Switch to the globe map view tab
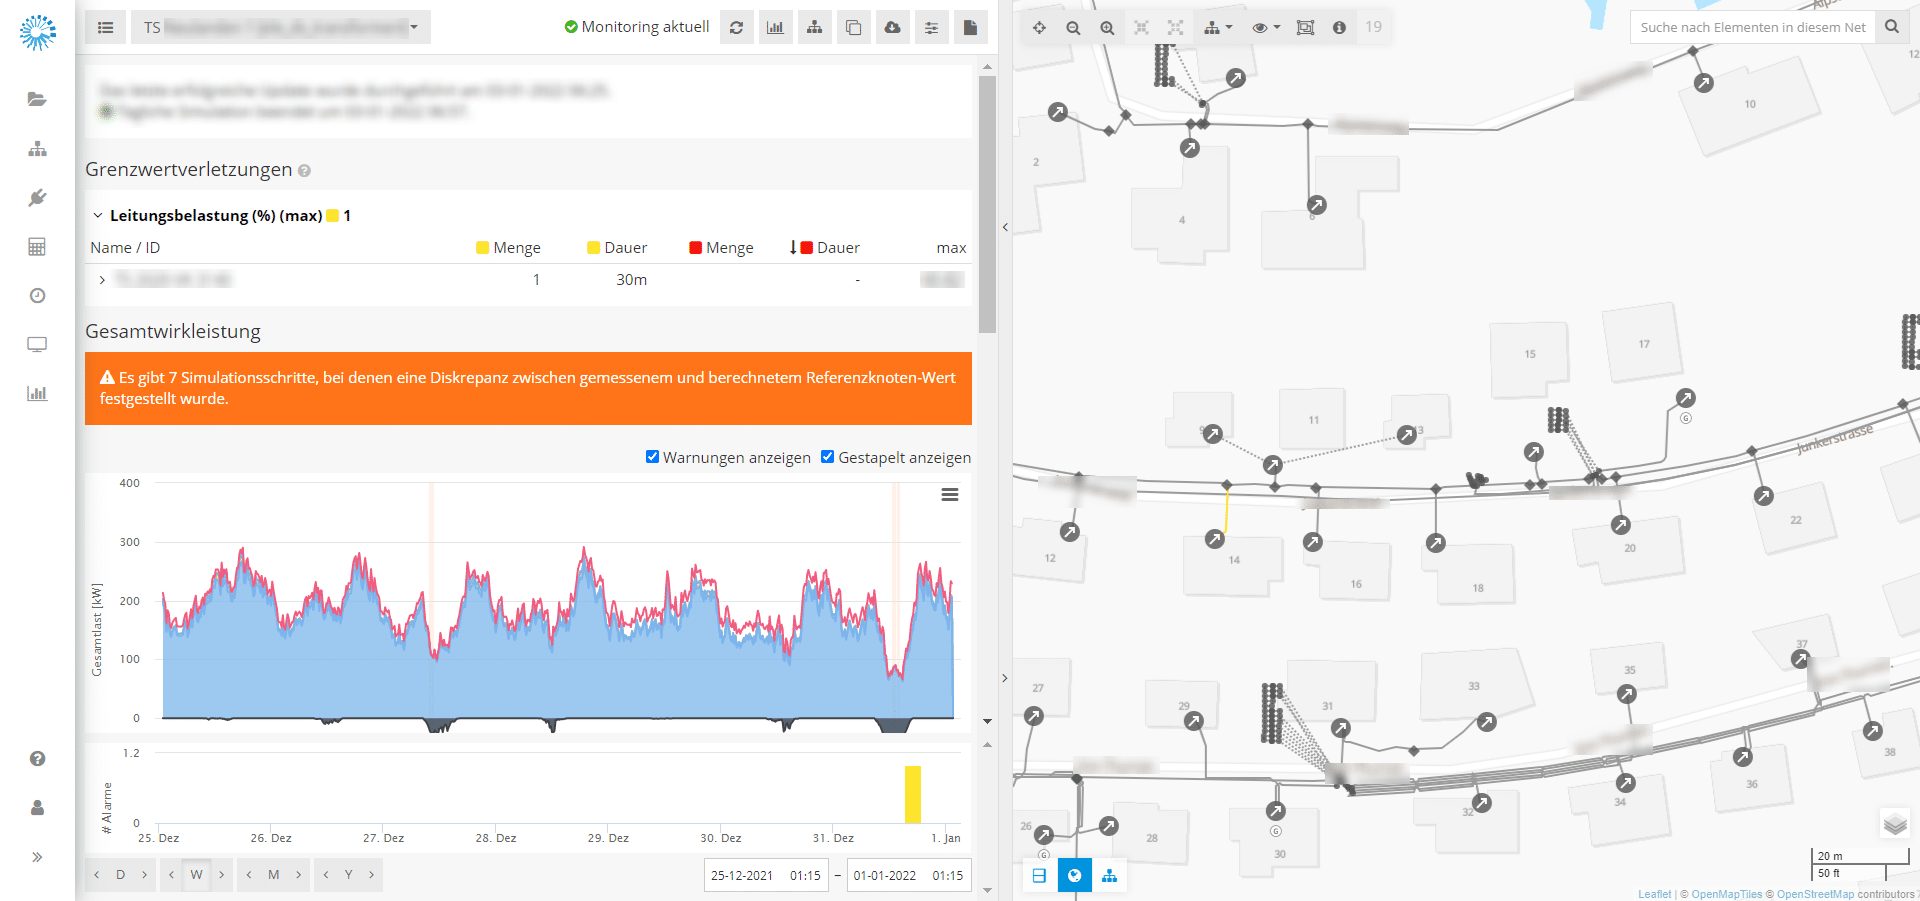Screen dimensions: 1920x901 click(x=1074, y=876)
